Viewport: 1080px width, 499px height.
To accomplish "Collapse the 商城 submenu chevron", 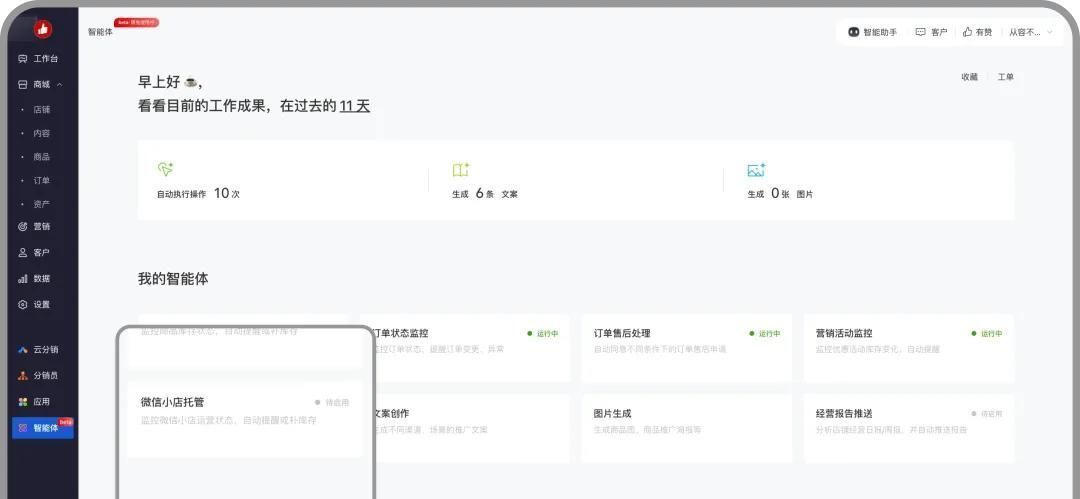I will coord(60,84).
